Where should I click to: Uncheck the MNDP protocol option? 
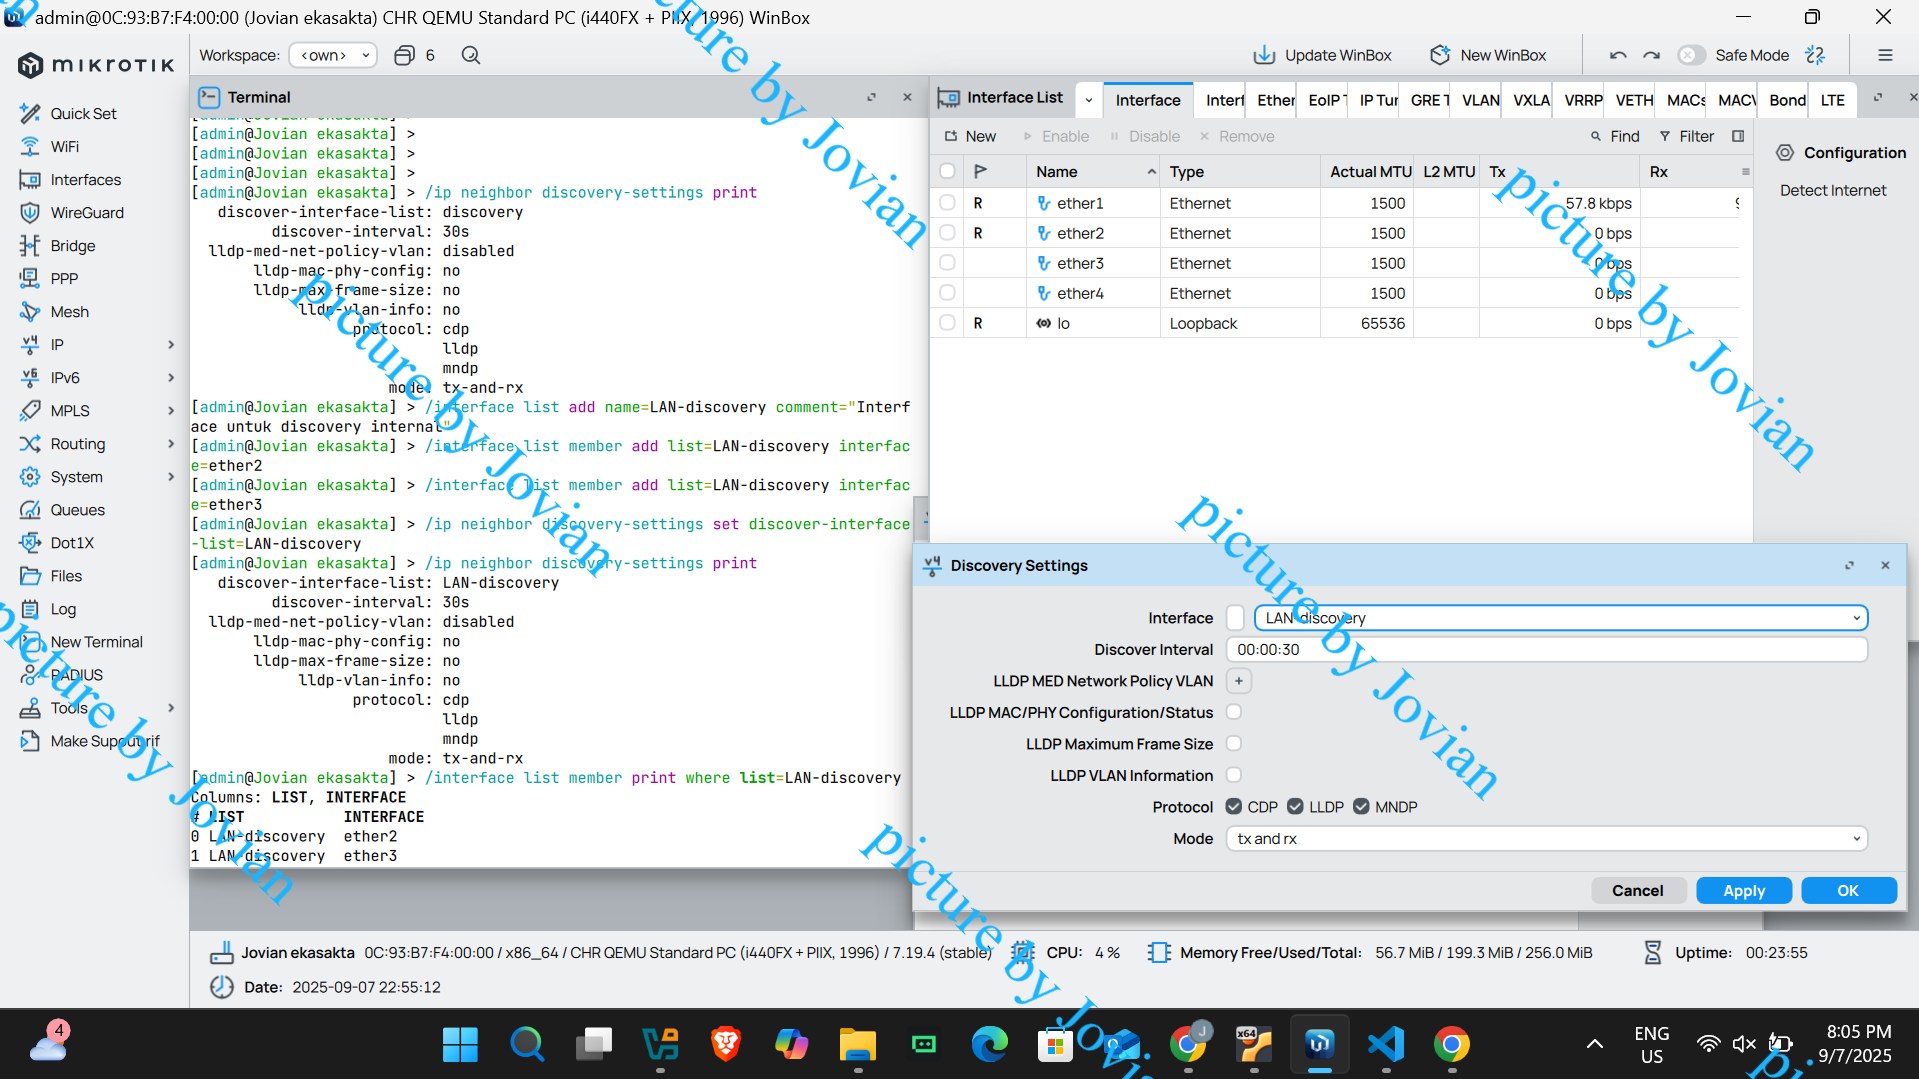(1361, 806)
